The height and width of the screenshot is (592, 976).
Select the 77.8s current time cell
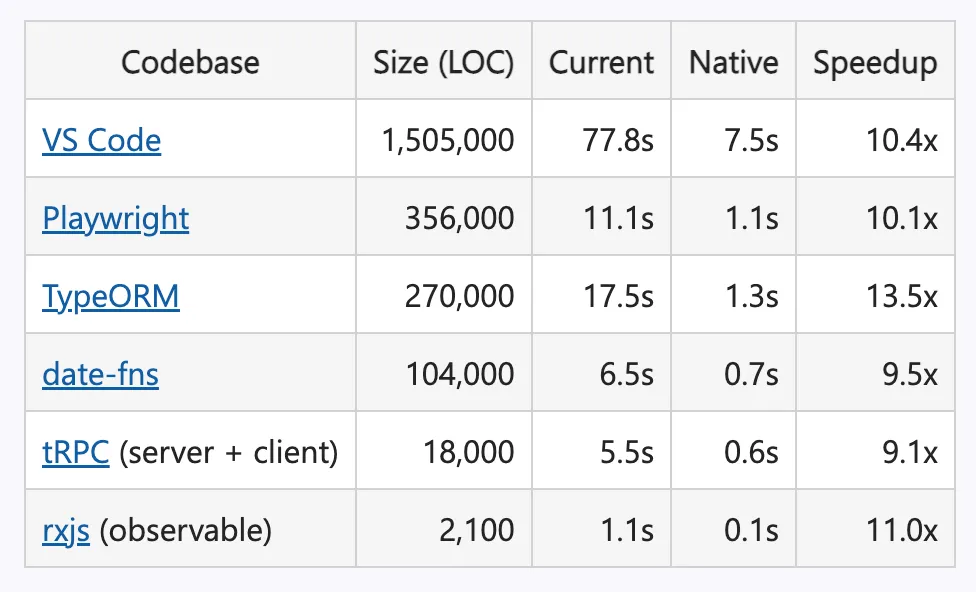coord(601,139)
